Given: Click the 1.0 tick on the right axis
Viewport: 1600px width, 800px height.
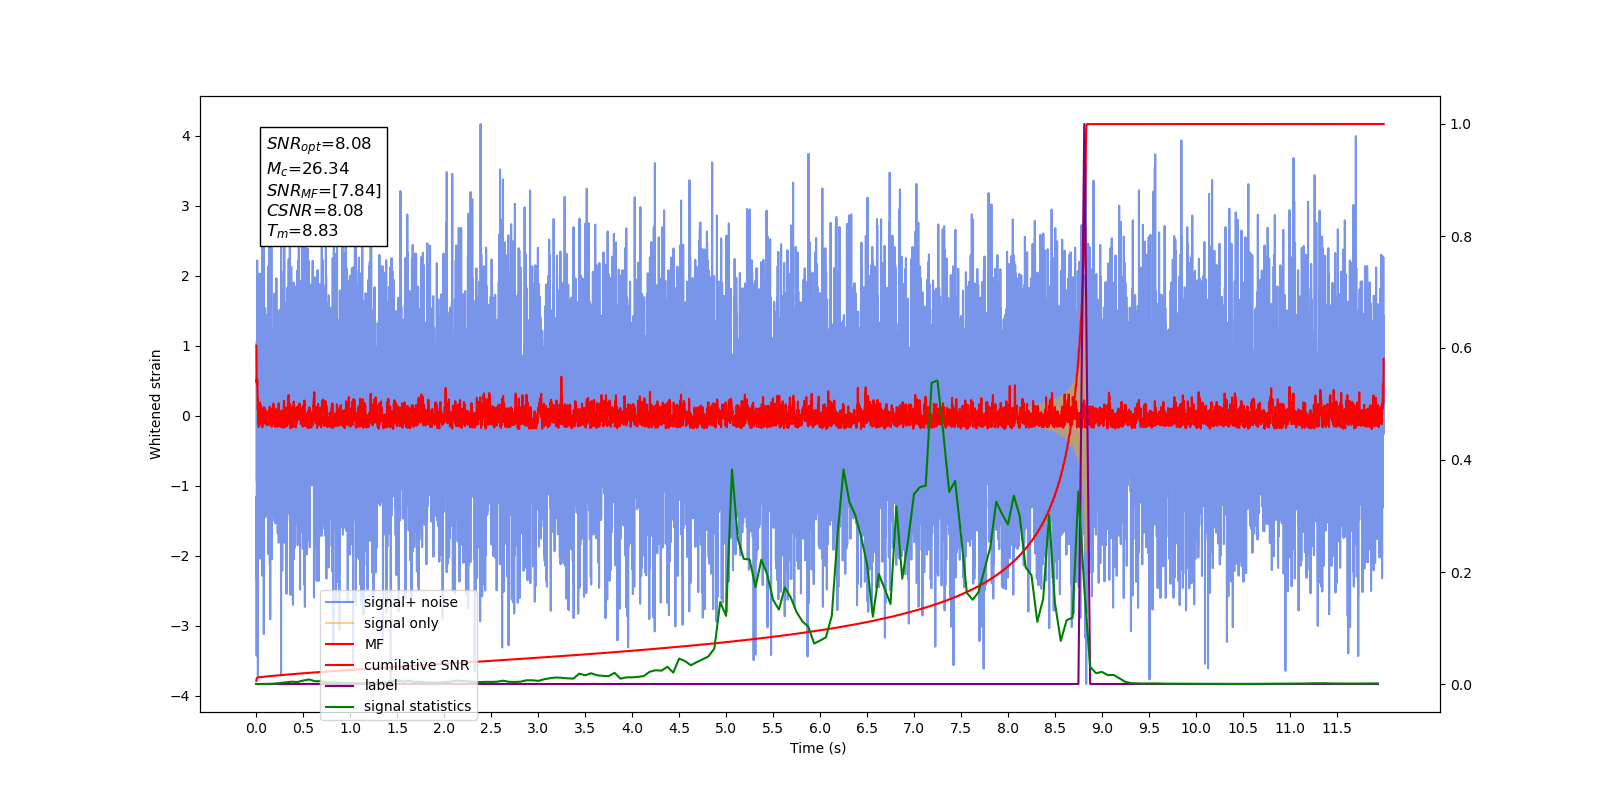Looking at the screenshot, I should point(1461,124).
